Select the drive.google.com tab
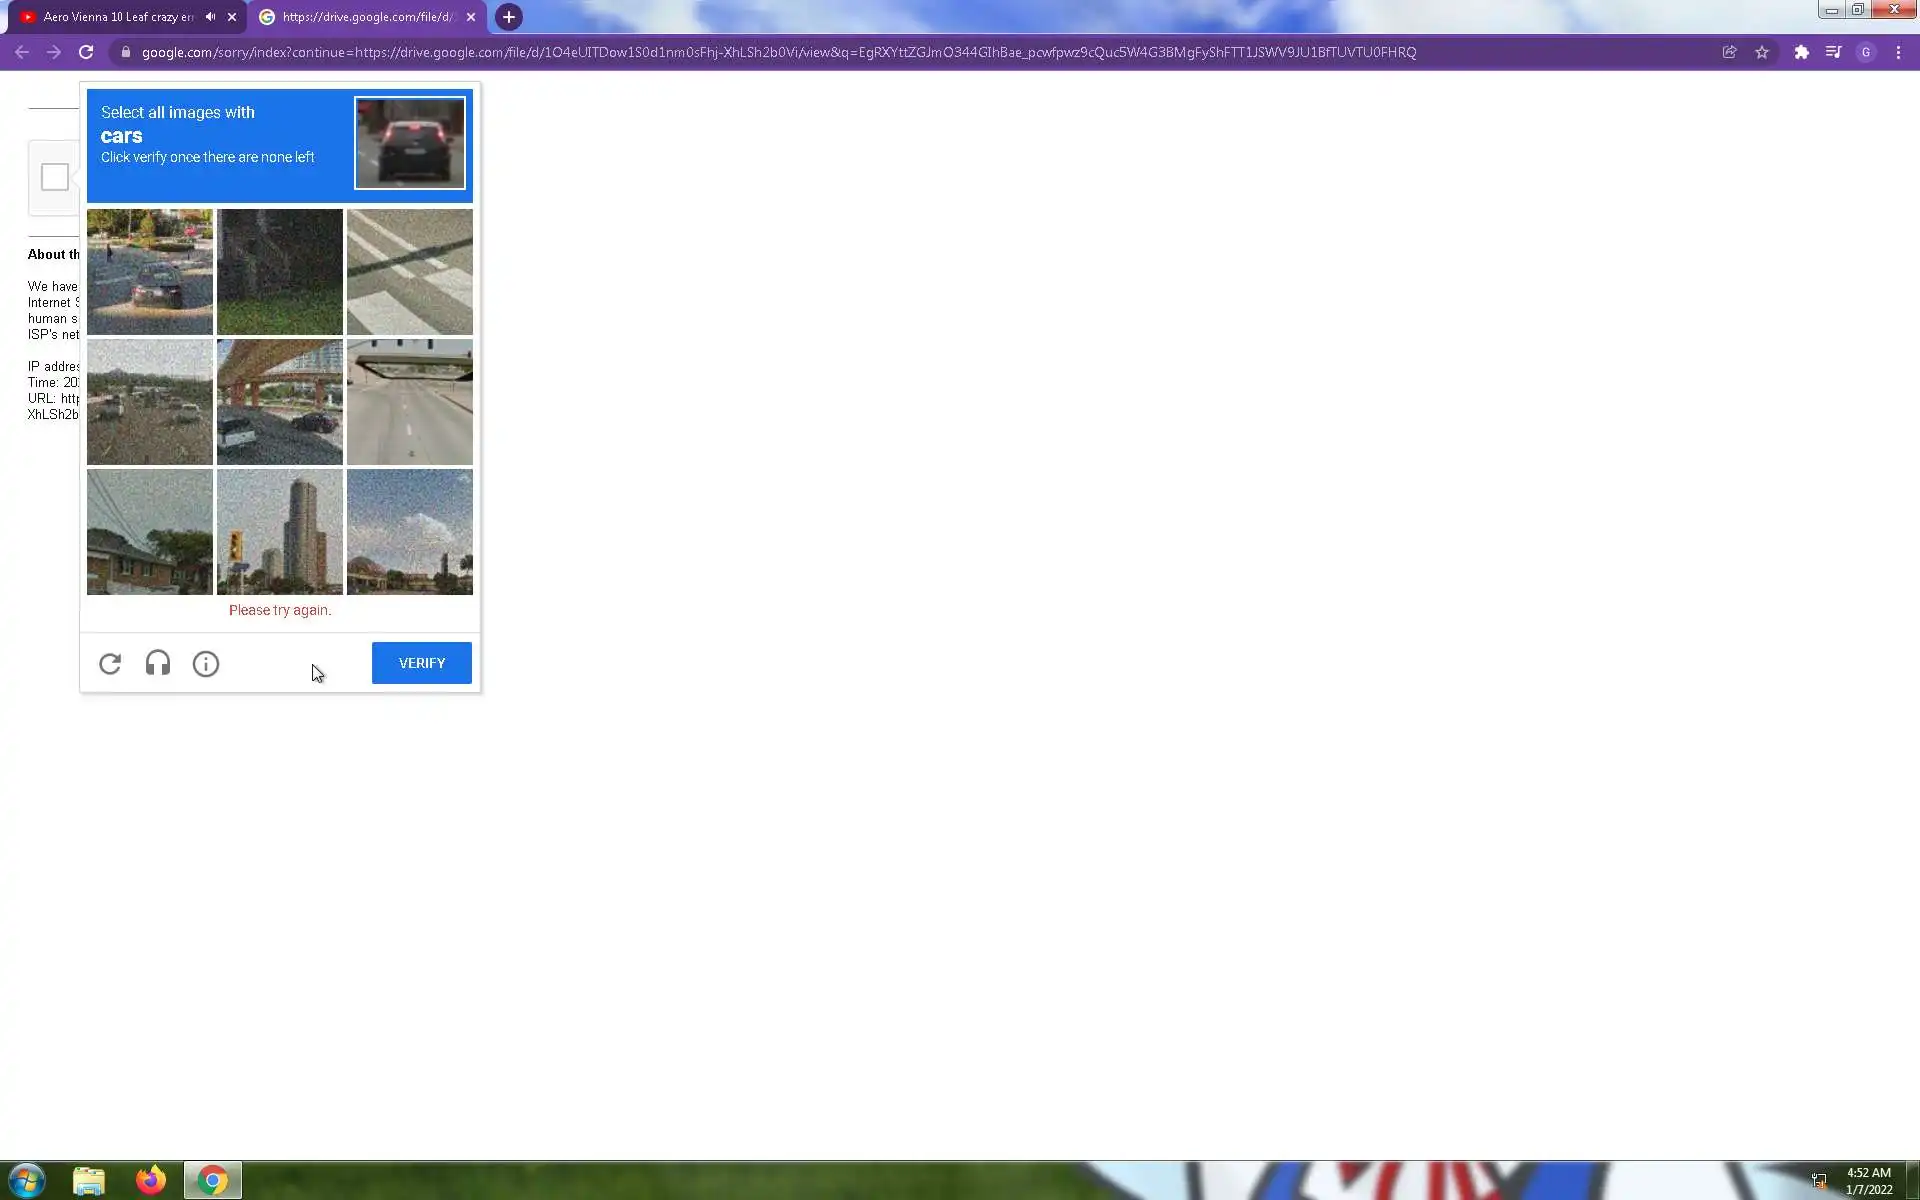This screenshot has width=1920, height=1200. (x=365, y=17)
